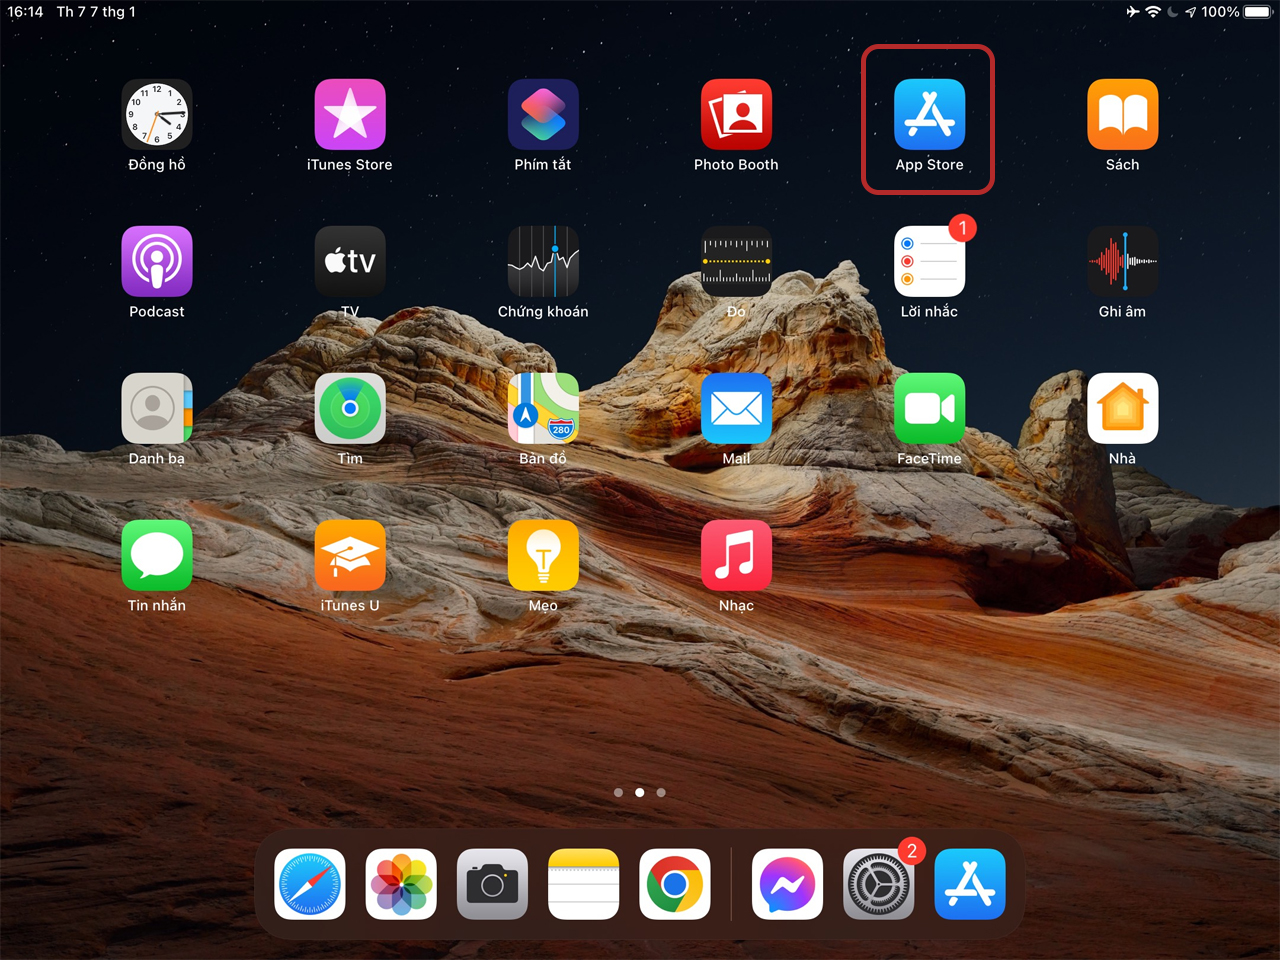
Task: Launch the Podcast app
Action: click(157, 261)
